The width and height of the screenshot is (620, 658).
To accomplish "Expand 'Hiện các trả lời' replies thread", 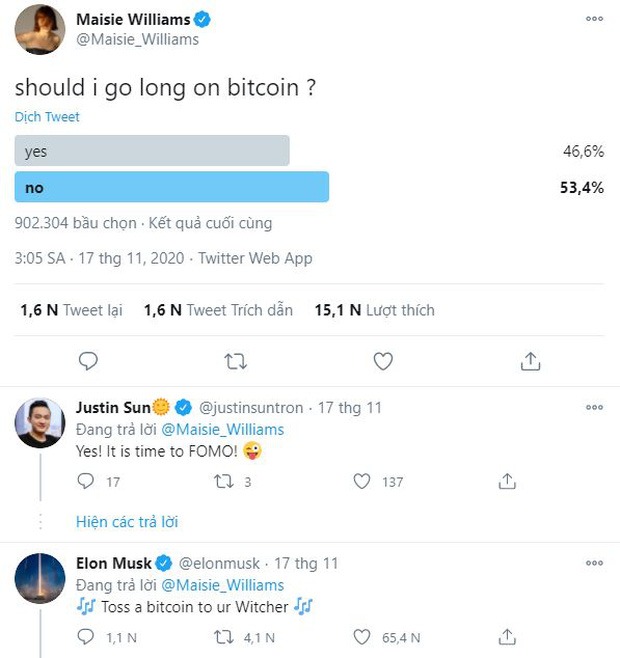I will 127,521.
